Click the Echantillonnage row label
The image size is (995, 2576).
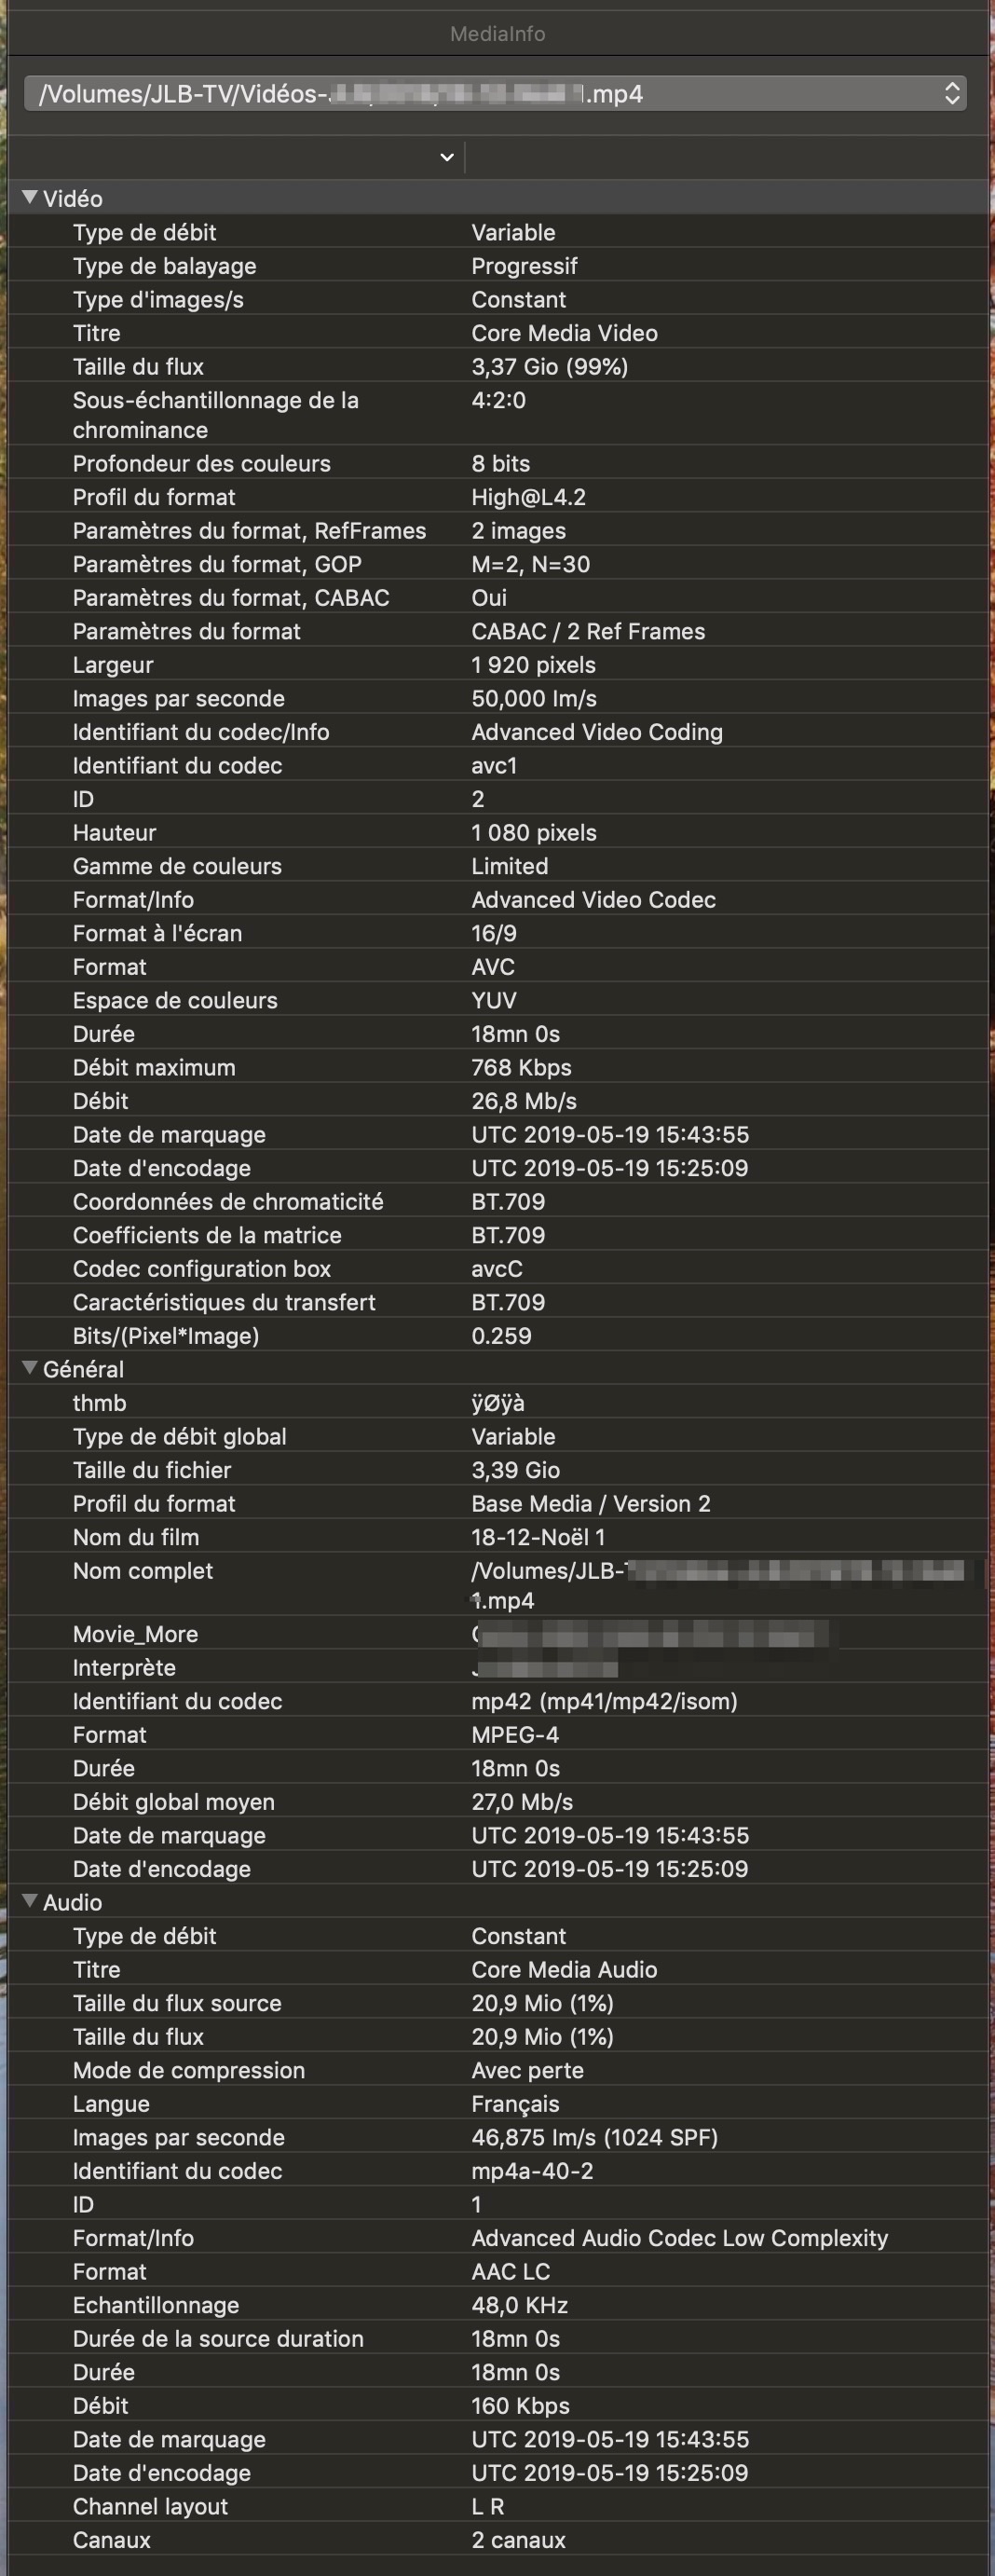point(156,2304)
